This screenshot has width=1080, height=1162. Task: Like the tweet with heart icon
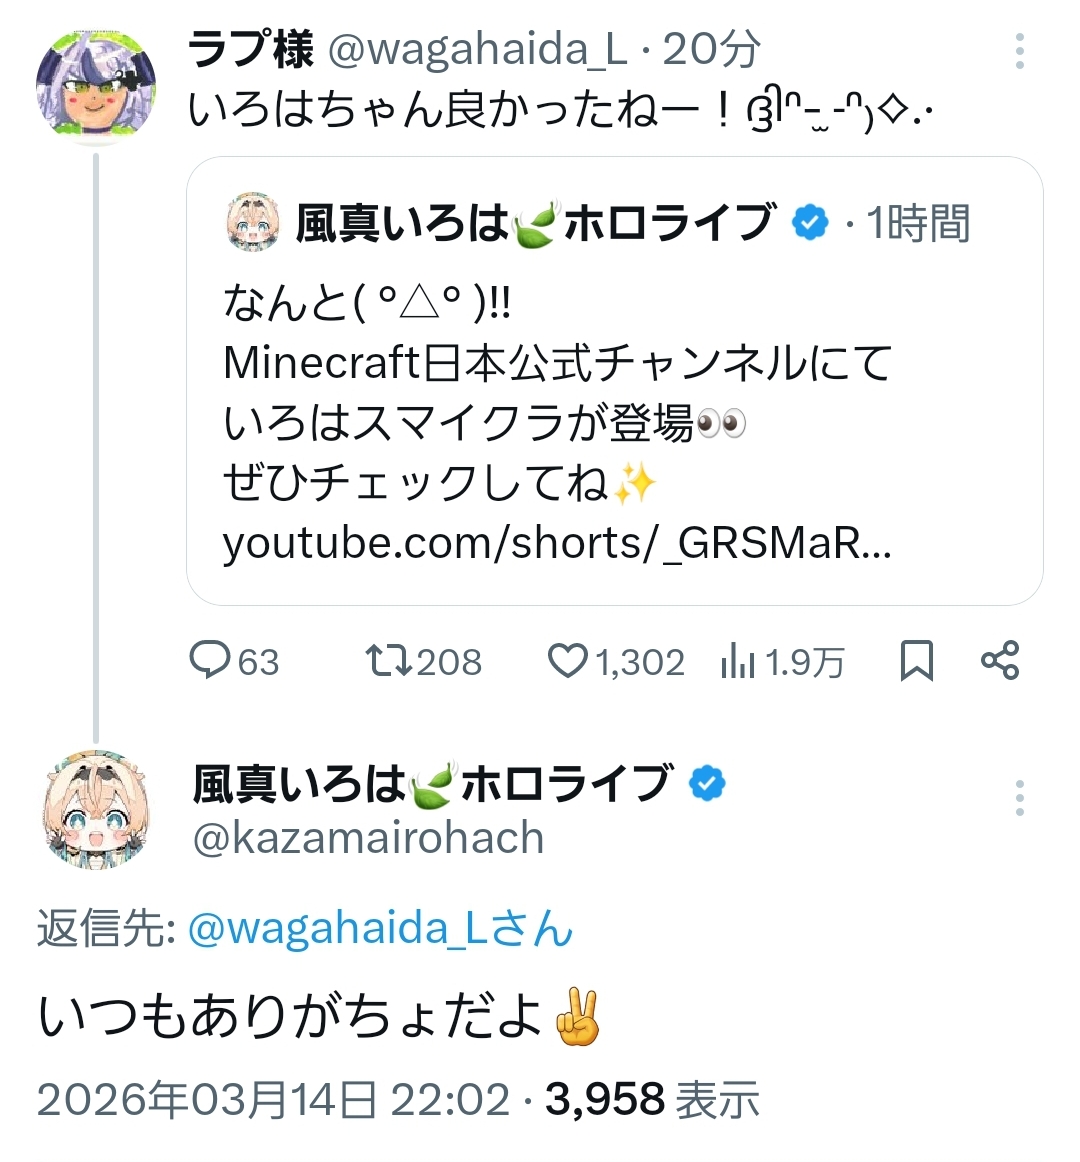(568, 661)
